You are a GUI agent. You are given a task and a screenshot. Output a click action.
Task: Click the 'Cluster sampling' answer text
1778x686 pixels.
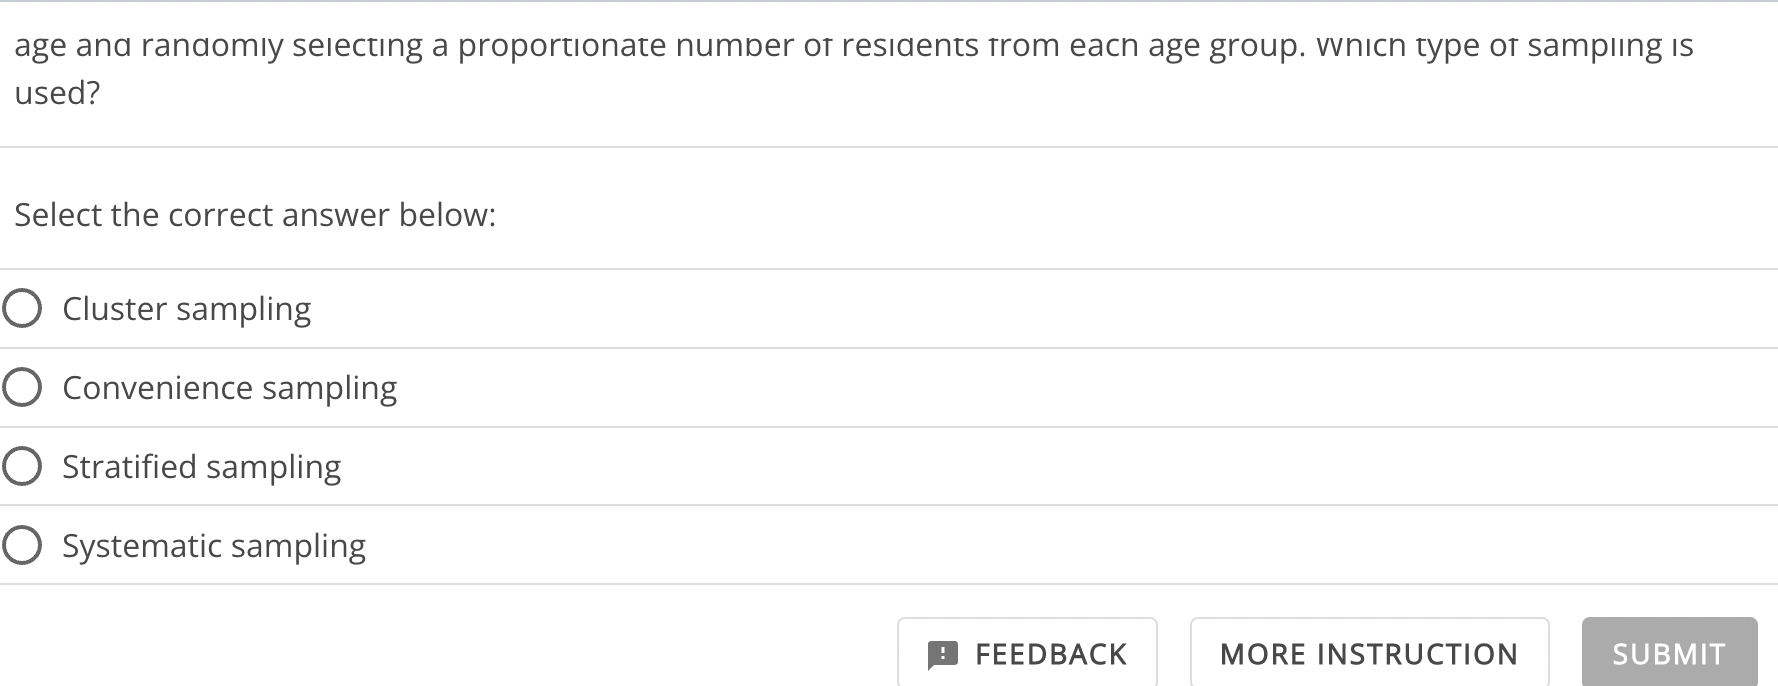pyautogui.click(x=187, y=309)
